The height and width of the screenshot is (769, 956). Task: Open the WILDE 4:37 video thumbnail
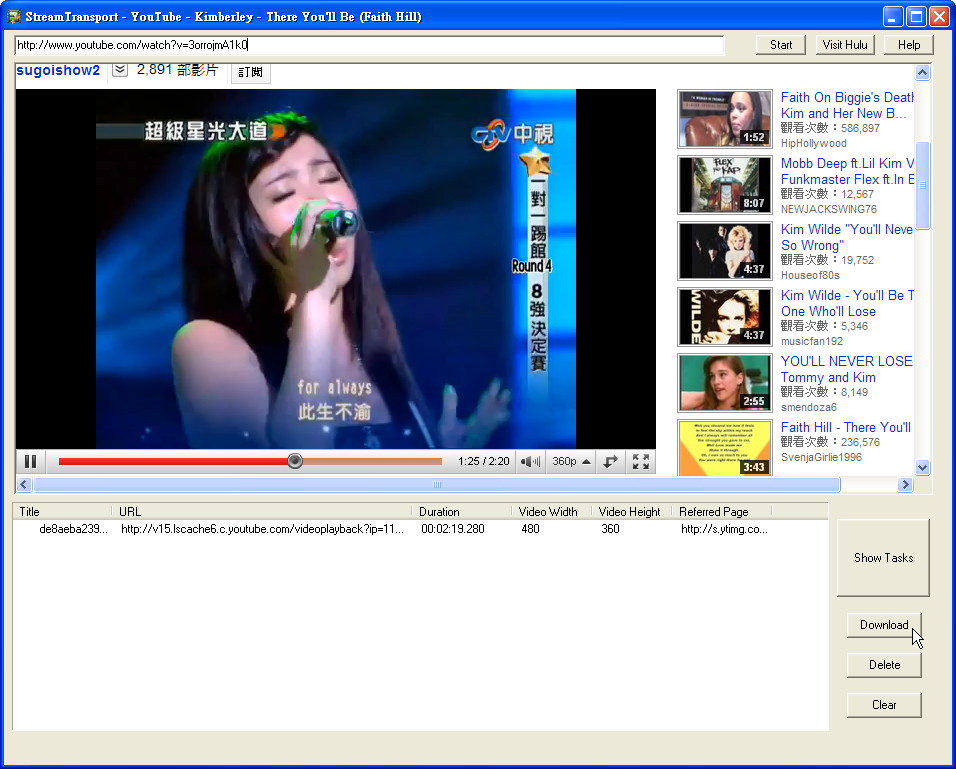[x=725, y=317]
